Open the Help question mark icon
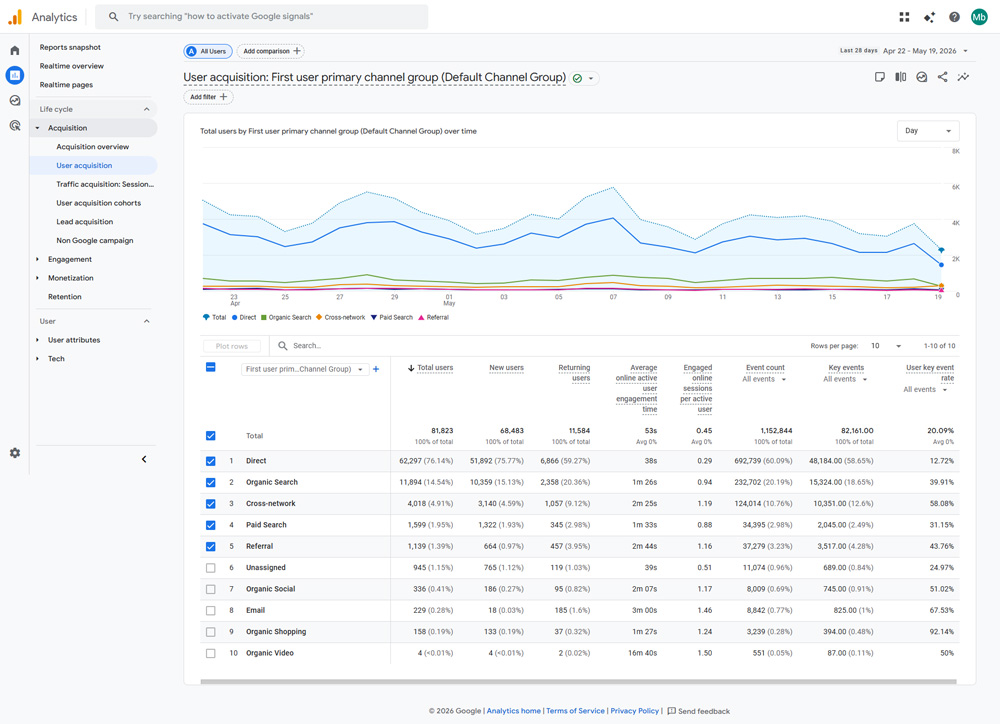Screen dimensions: 1000x724 point(954,17)
